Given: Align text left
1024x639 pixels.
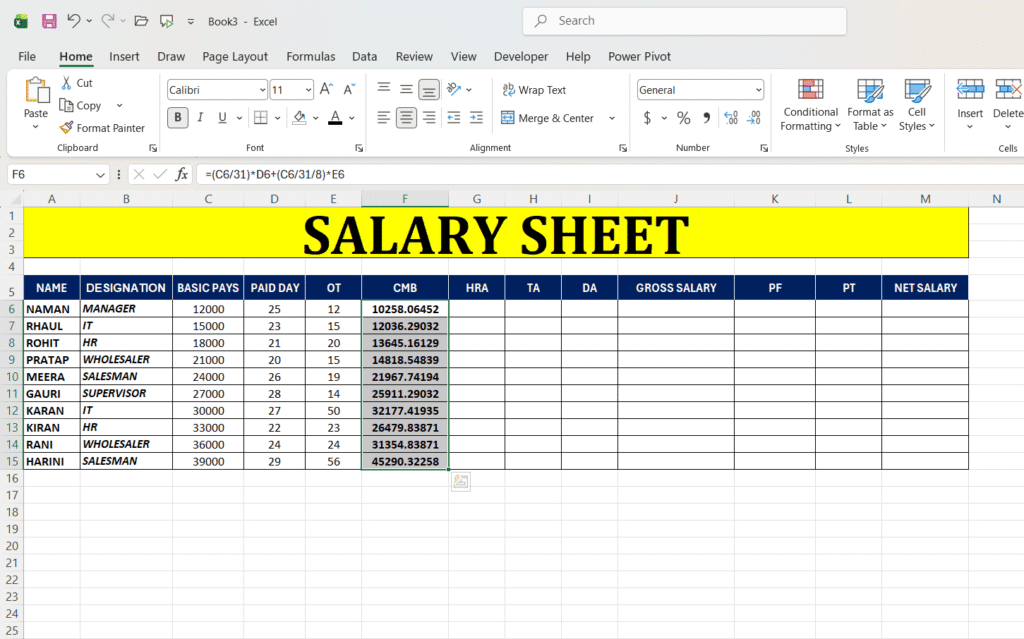Looking at the screenshot, I should coord(384,118).
